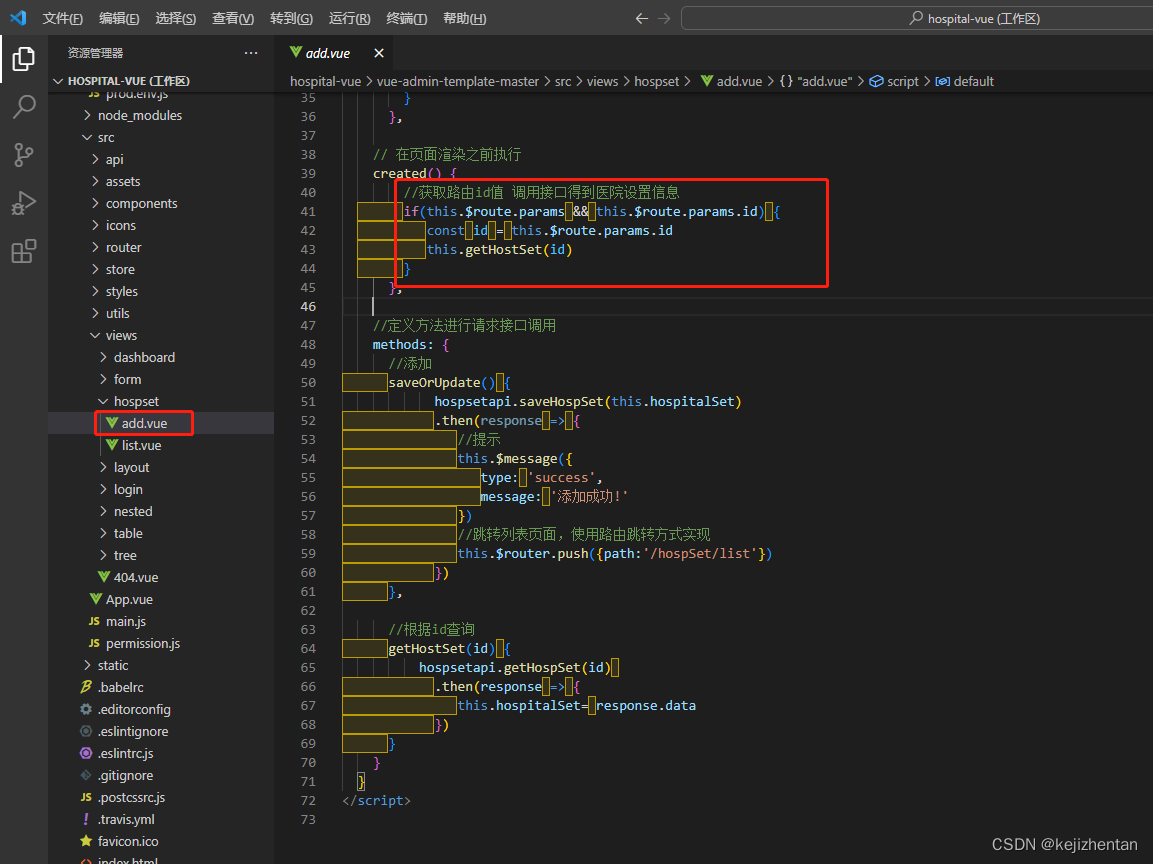
Task: Open the 编辑(E) menu
Action: tap(119, 18)
